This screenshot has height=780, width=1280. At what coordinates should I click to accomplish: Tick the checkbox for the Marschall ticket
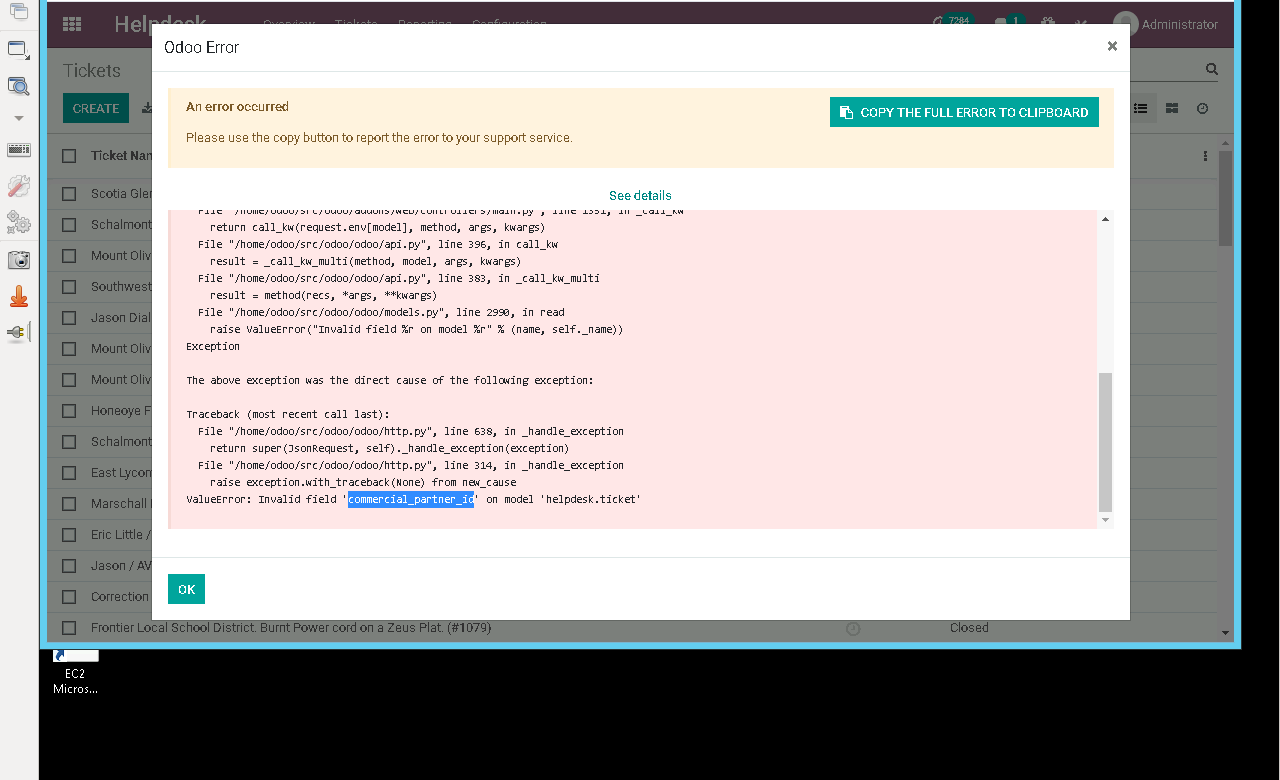(69, 504)
